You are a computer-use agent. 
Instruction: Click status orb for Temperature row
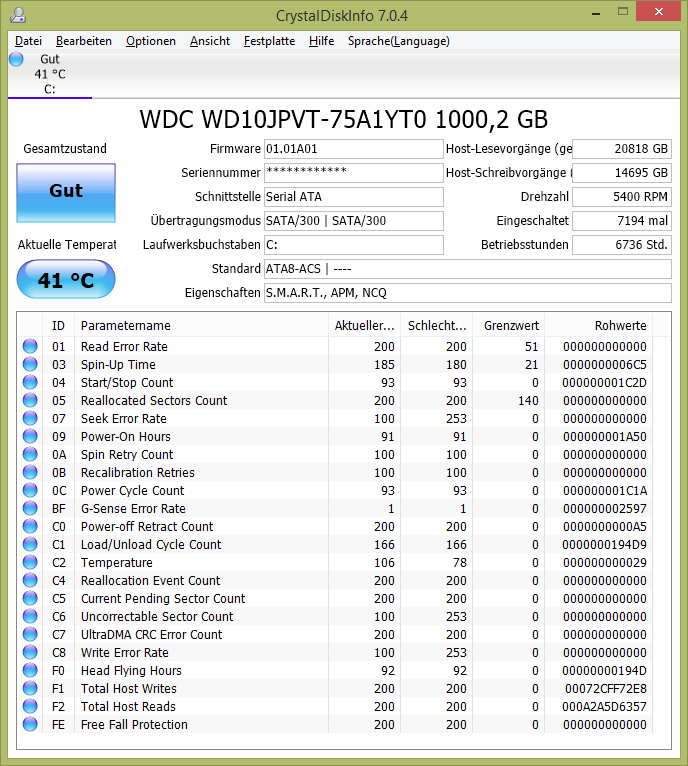pyautogui.click(x=30, y=562)
